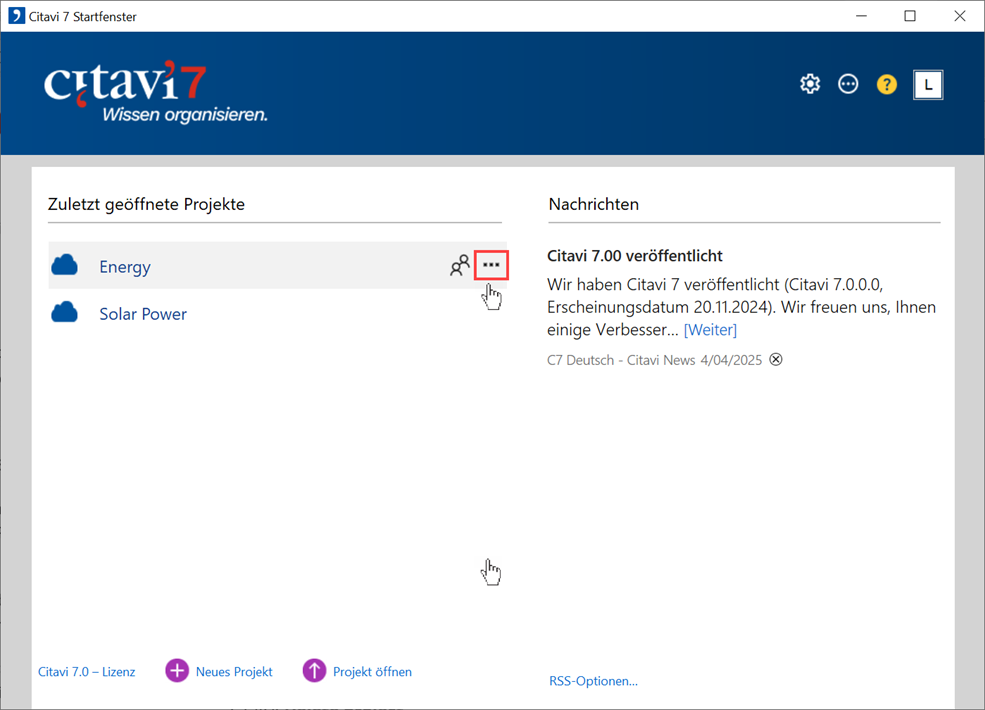Viewport: 985px width, 710px height.
Task: Click the purple plus icon for Neues Projekt
Action: [x=177, y=670]
